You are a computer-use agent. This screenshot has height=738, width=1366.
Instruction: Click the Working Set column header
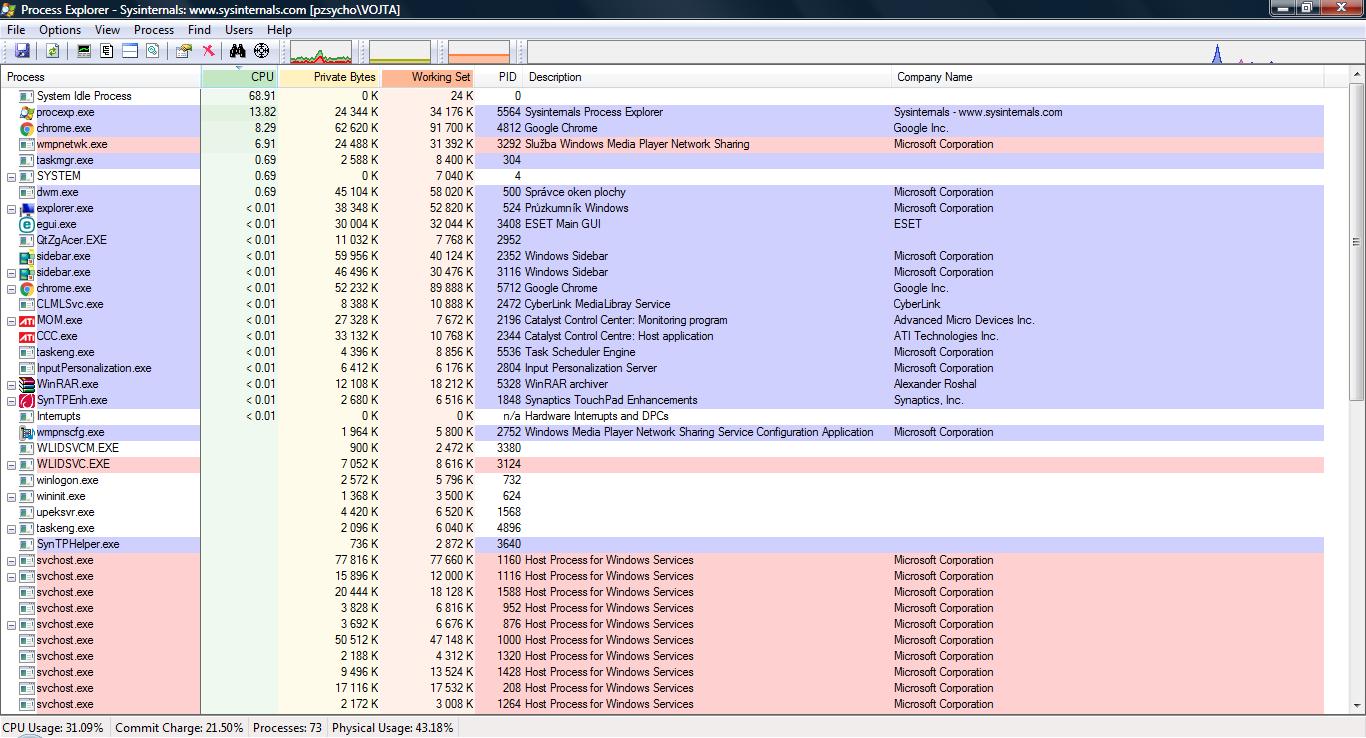click(x=428, y=77)
